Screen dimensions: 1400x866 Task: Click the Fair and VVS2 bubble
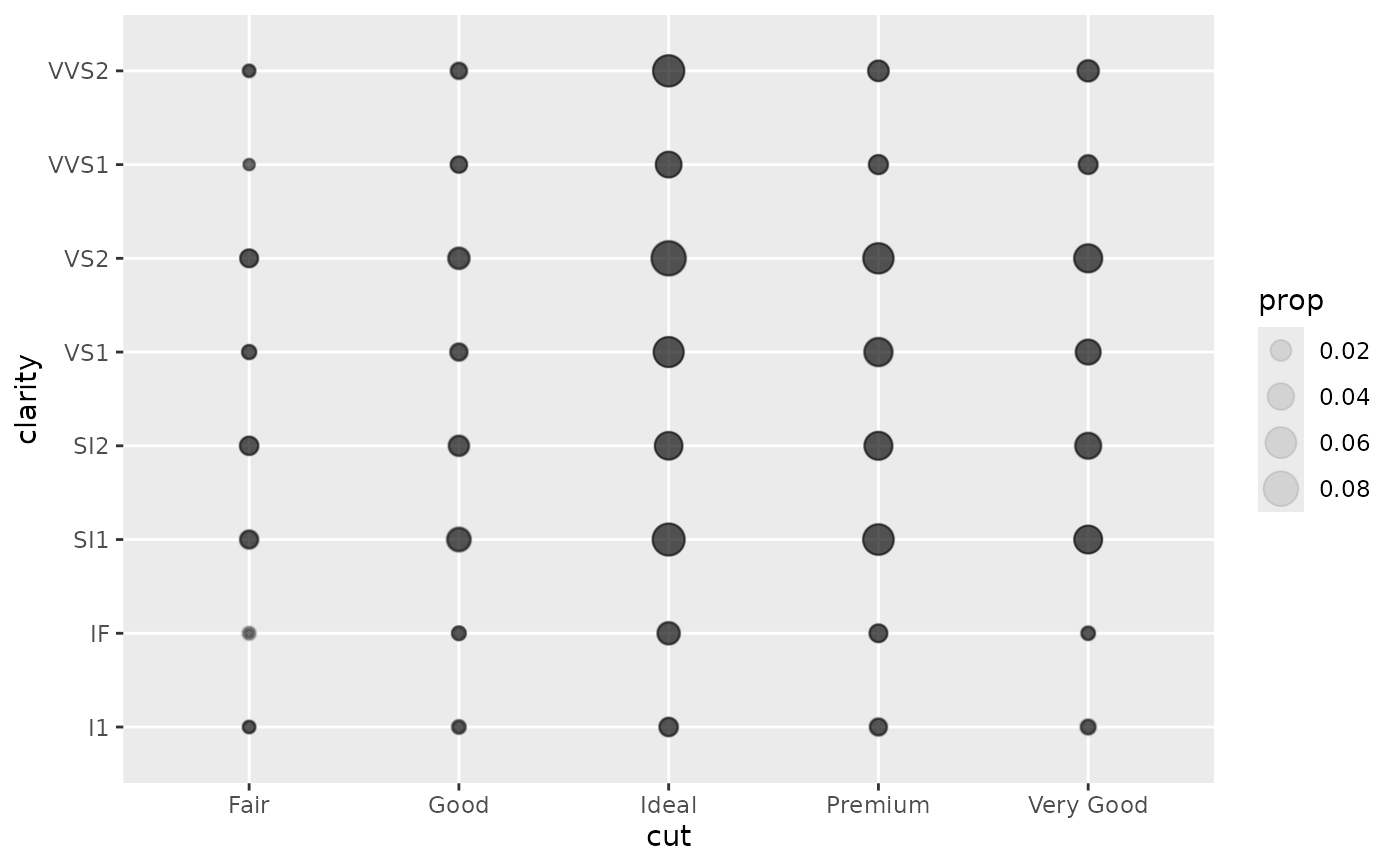249,71
